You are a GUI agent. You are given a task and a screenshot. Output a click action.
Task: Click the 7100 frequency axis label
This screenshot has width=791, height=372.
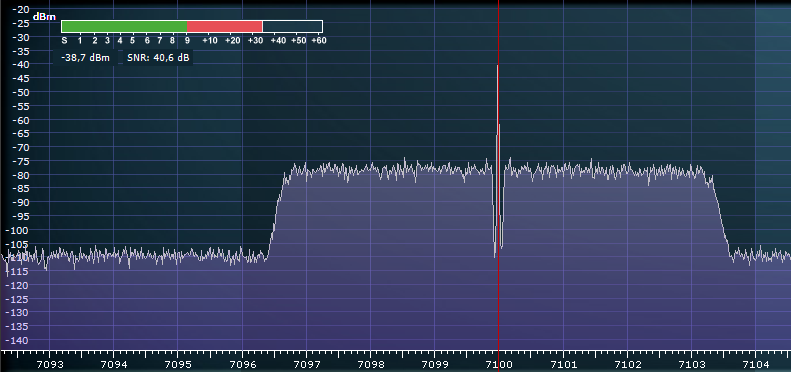(498, 364)
